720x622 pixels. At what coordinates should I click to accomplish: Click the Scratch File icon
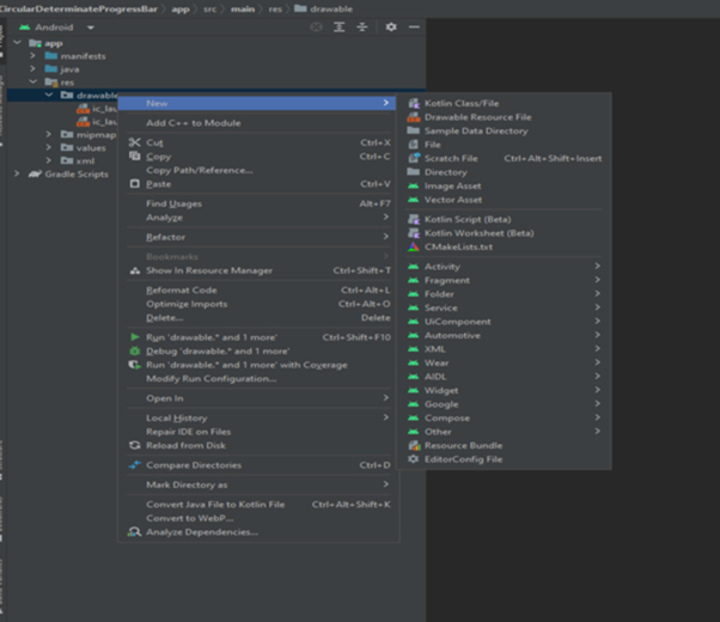click(x=414, y=158)
